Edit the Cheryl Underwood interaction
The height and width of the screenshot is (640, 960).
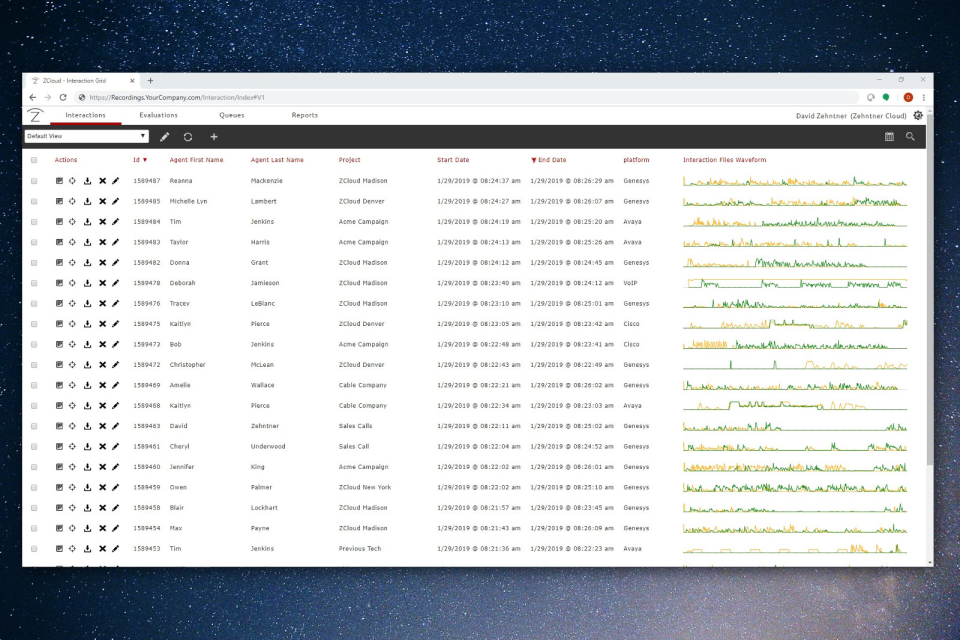(x=116, y=446)
